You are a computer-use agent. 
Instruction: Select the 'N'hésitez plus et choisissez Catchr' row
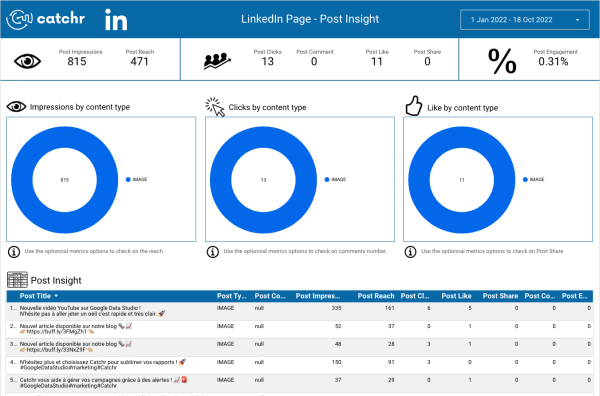pos(300,365)
